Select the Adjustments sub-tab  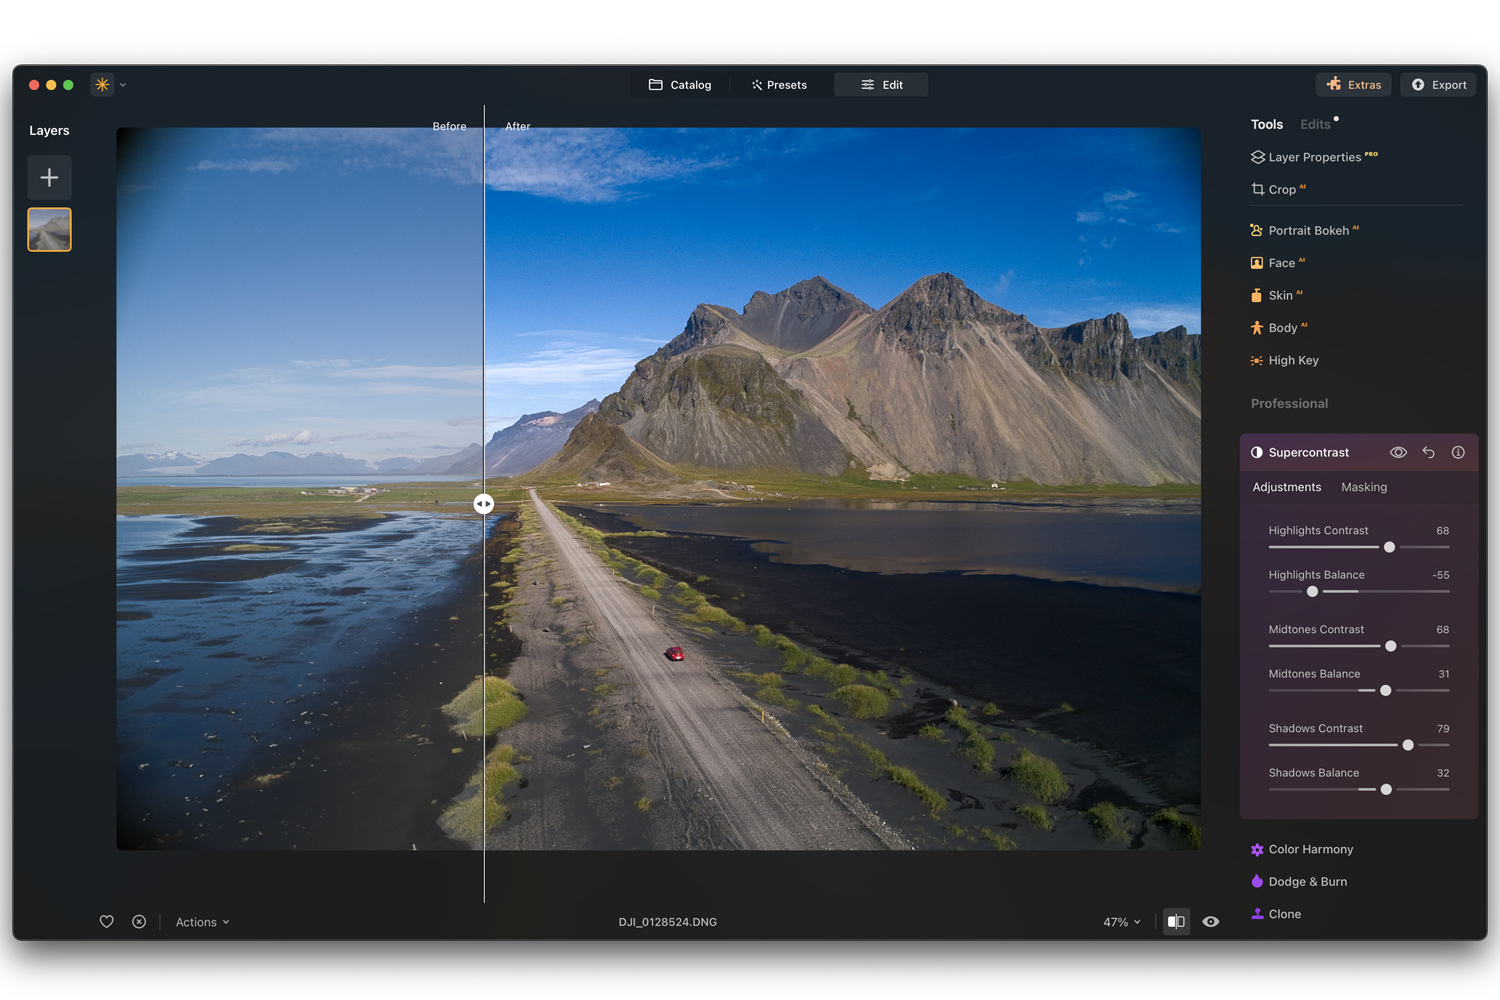pyautogui.click(x=1286, y=487)
